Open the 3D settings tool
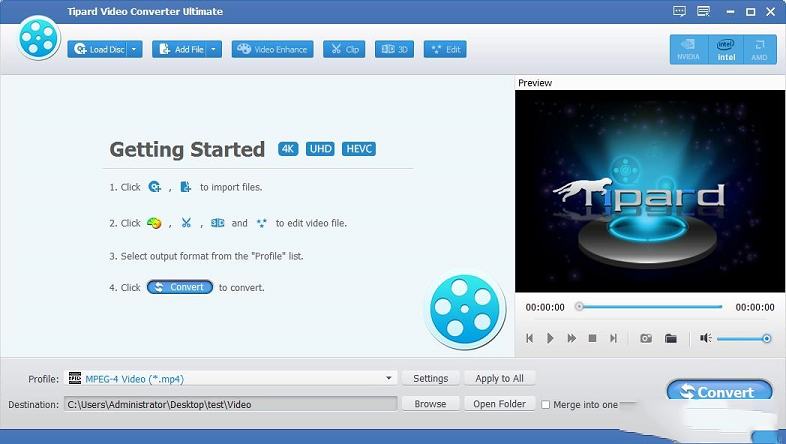The height and width of the screenshot is (444, 786). (394, 49)
